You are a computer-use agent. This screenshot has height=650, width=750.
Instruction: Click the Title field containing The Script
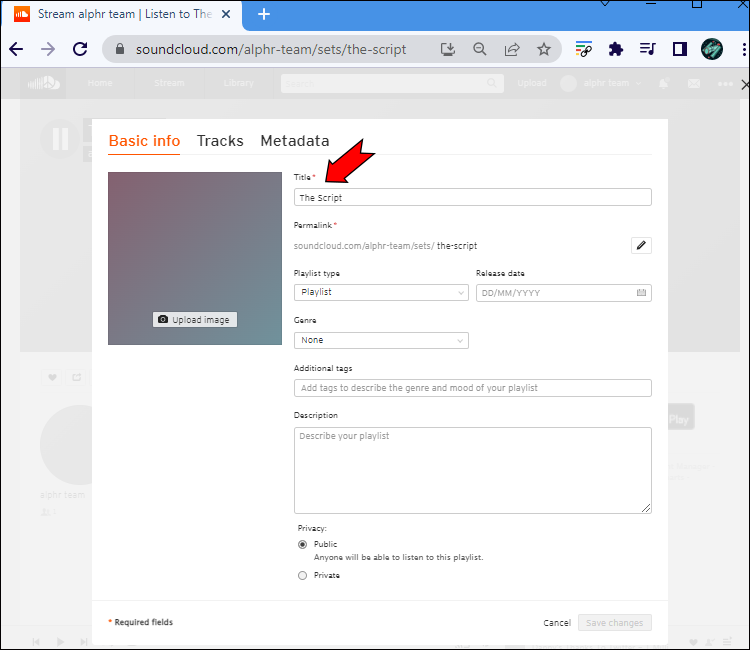tap(473, 198)
